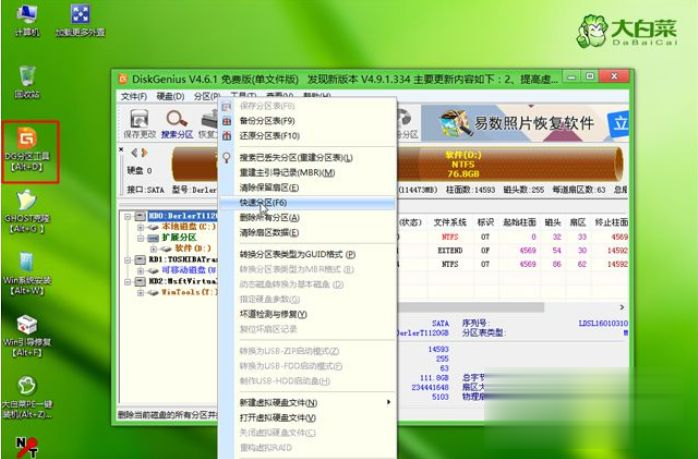Viewport: 698px width, 459px height.
Task: Click the 文件系统 column header
Action: point(450,222)
